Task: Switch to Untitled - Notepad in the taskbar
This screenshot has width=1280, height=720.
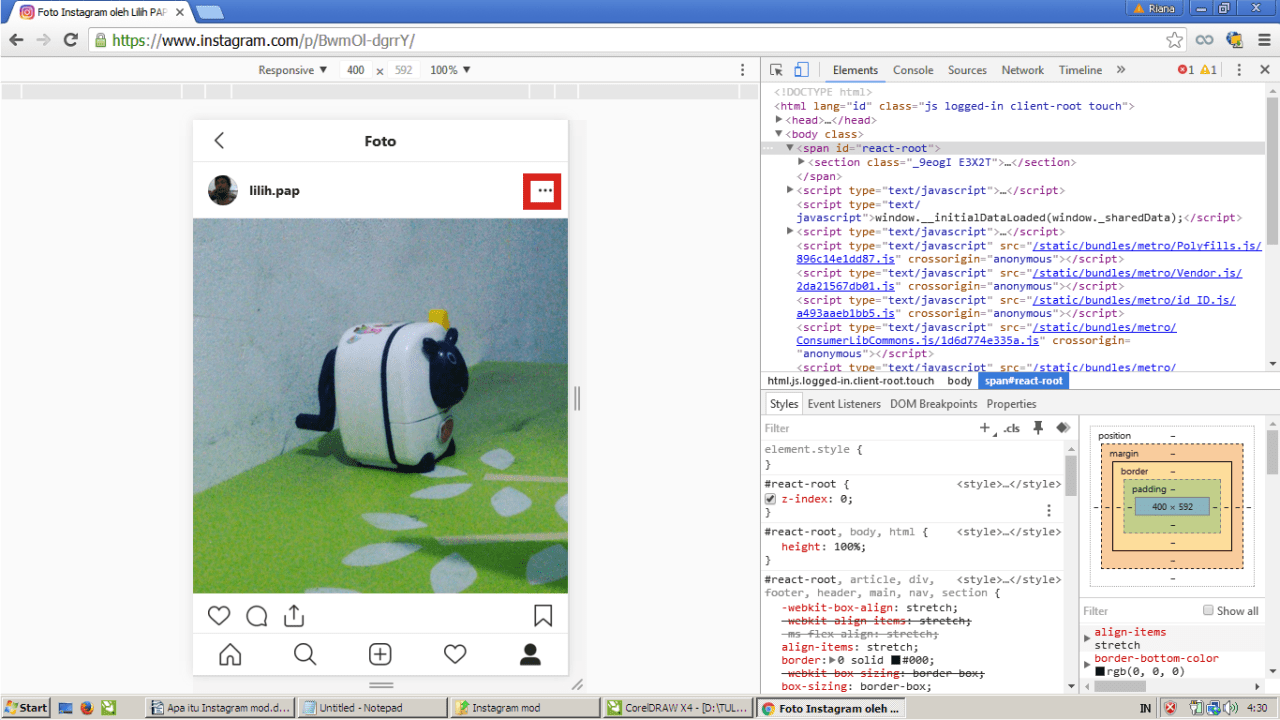Action: [372, 708]
